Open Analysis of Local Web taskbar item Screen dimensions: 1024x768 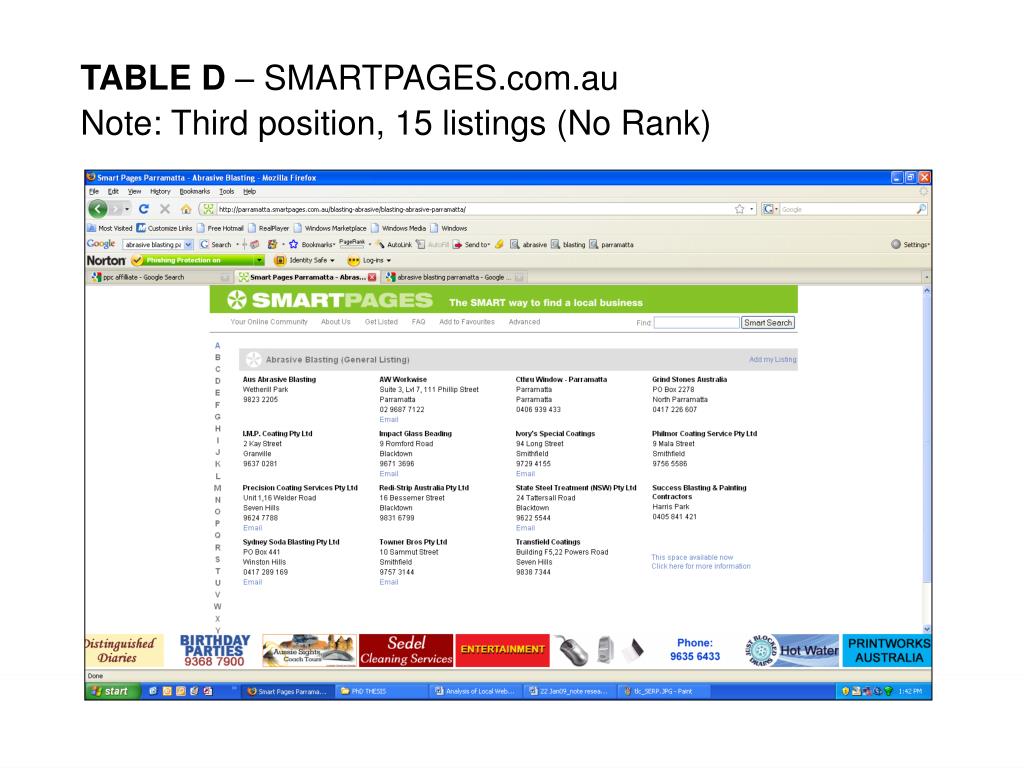475,691
